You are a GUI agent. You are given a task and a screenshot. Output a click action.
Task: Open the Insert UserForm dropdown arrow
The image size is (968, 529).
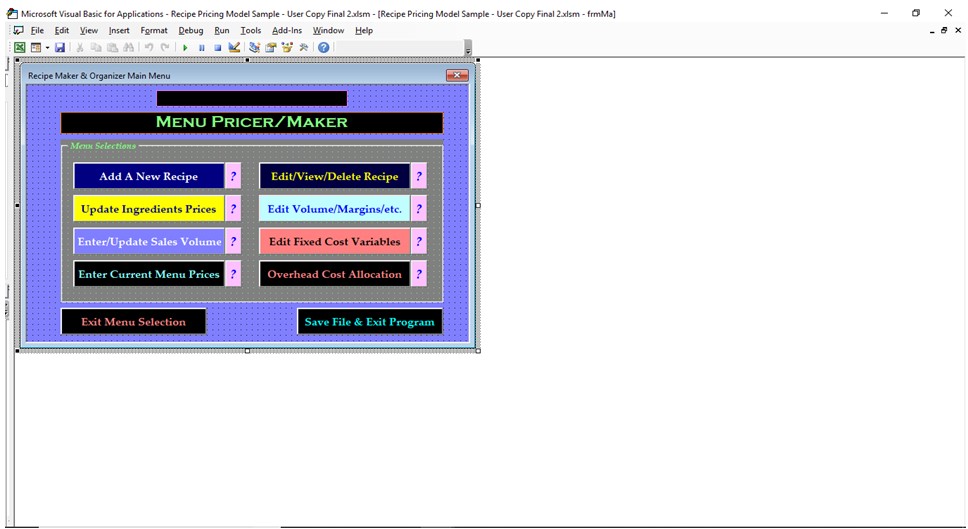[47, 48]
